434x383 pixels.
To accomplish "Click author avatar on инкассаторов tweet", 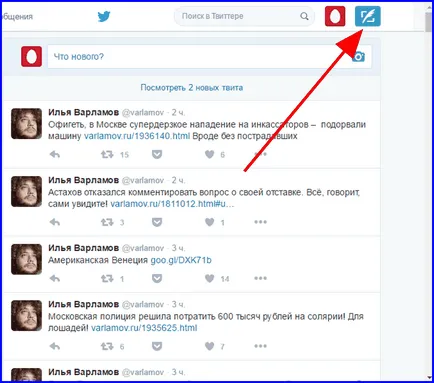I will 26,123.
